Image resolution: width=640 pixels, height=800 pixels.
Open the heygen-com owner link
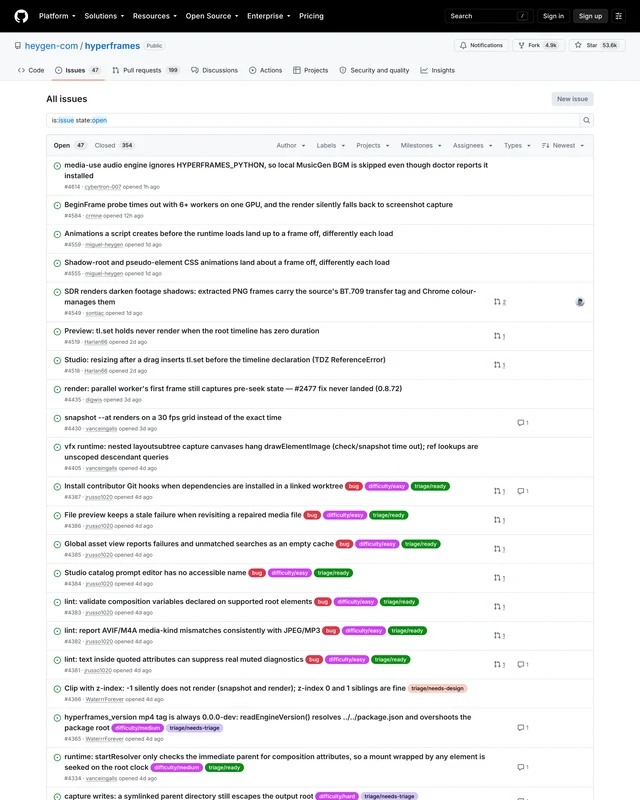pyautogui.click(x=51, y=46)
